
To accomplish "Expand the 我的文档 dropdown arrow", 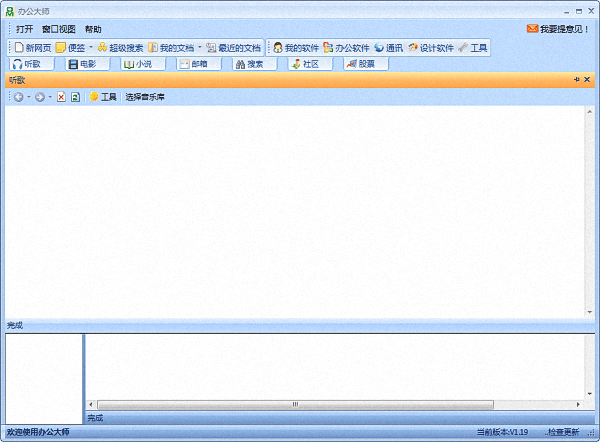I will click(199, 47).
